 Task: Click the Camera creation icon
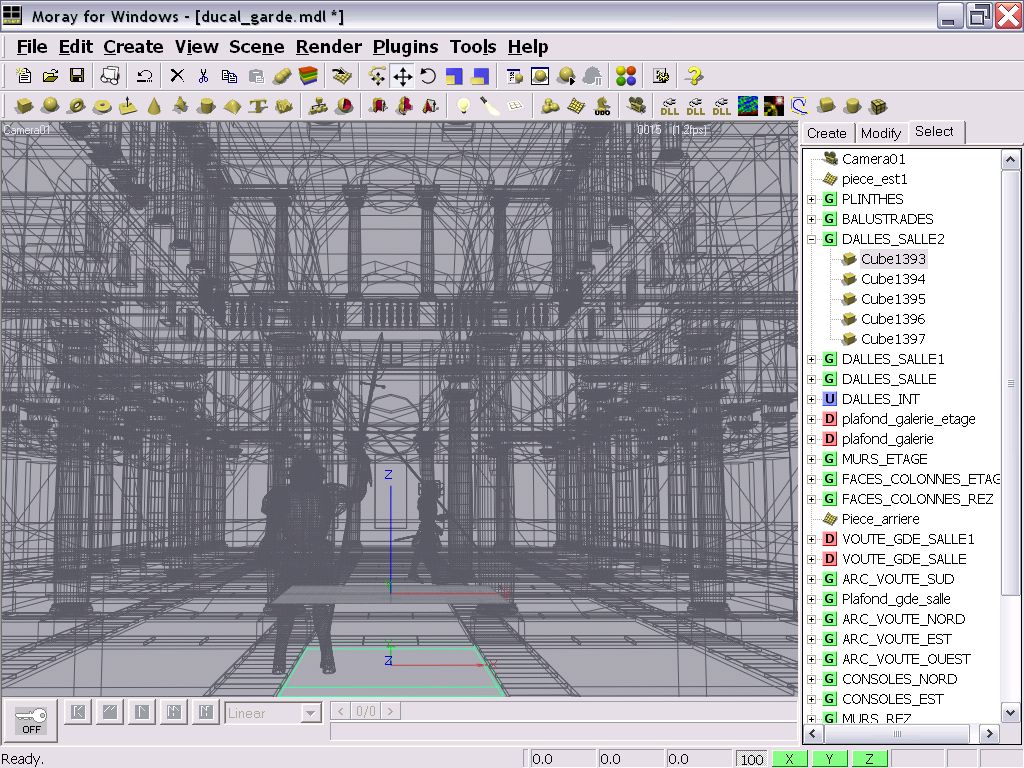(x=636, y=106)
